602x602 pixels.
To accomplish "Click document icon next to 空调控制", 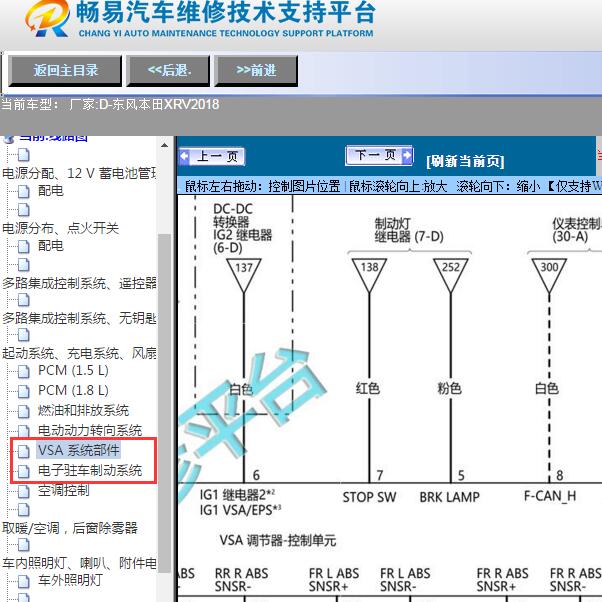I will click(x=23, y=491).
